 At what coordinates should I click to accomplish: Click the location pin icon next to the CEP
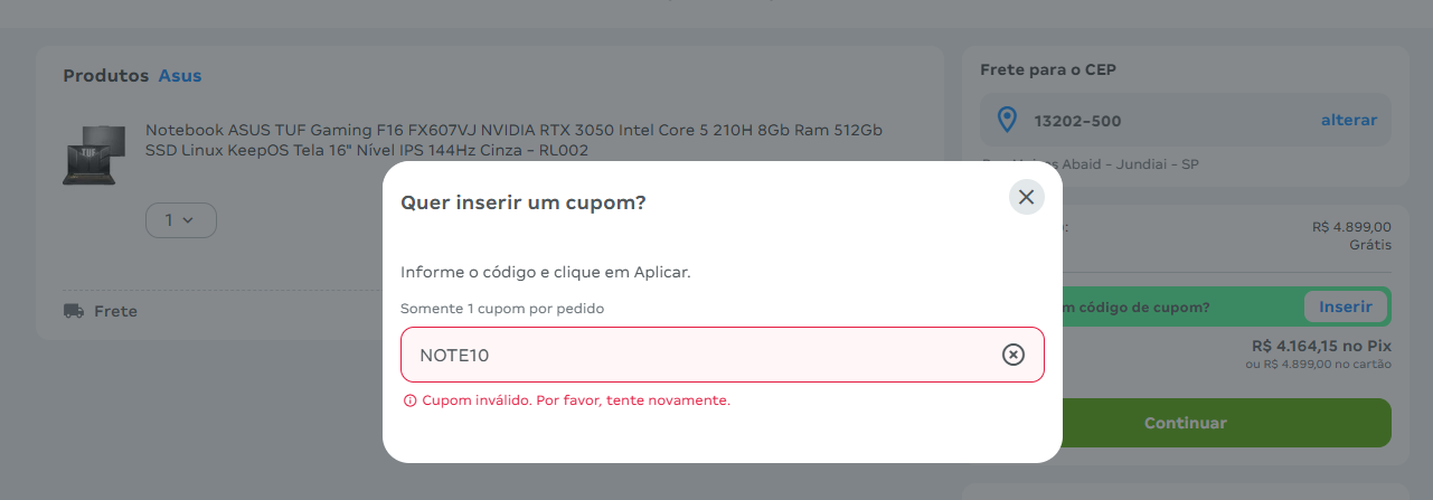(x=1007, y=120)
